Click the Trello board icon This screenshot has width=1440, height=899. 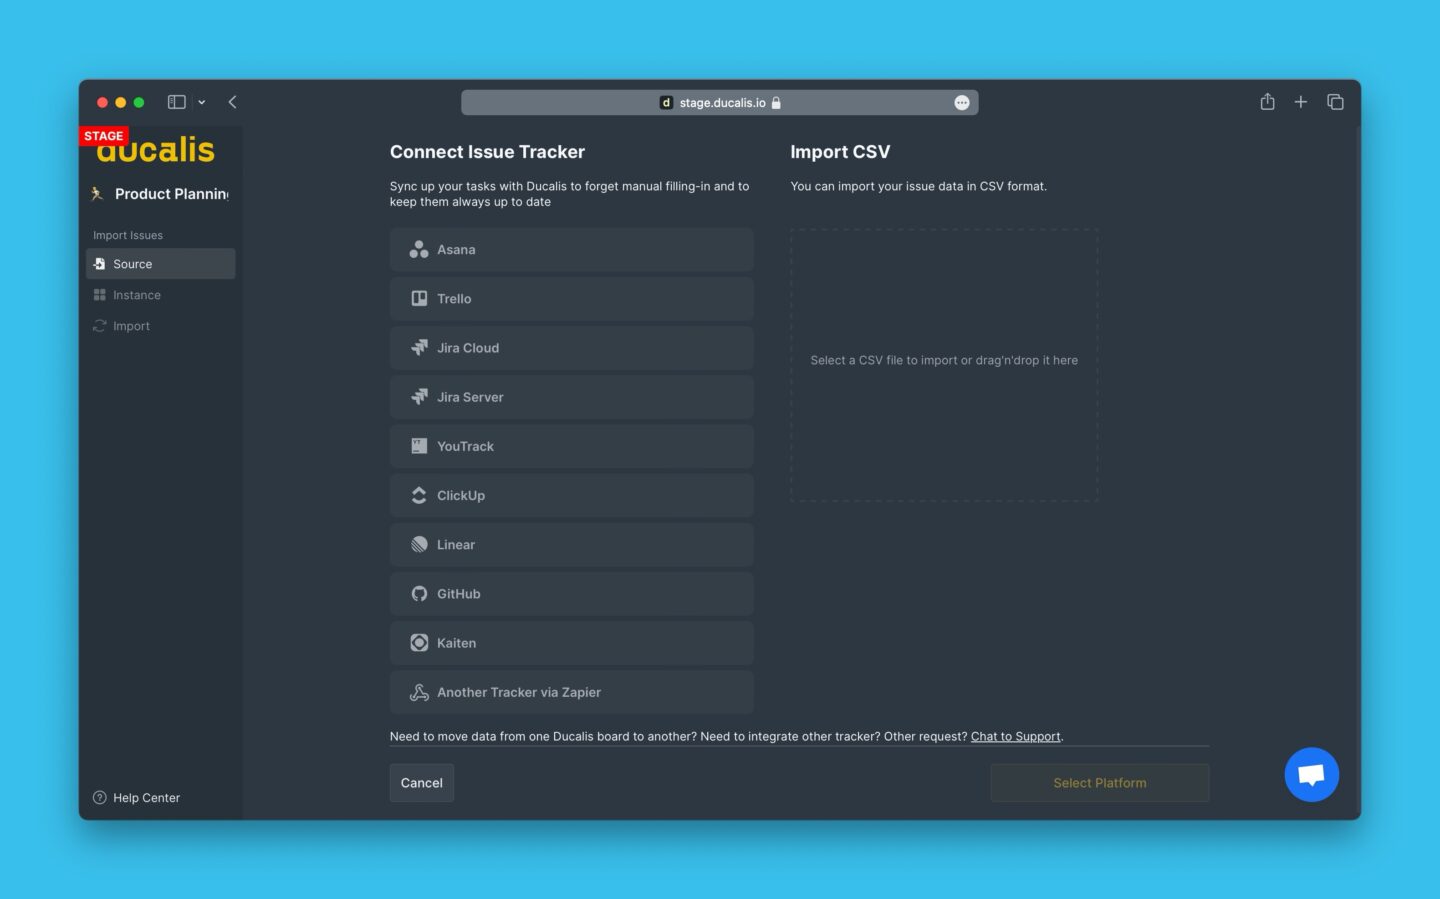point(419,299)
